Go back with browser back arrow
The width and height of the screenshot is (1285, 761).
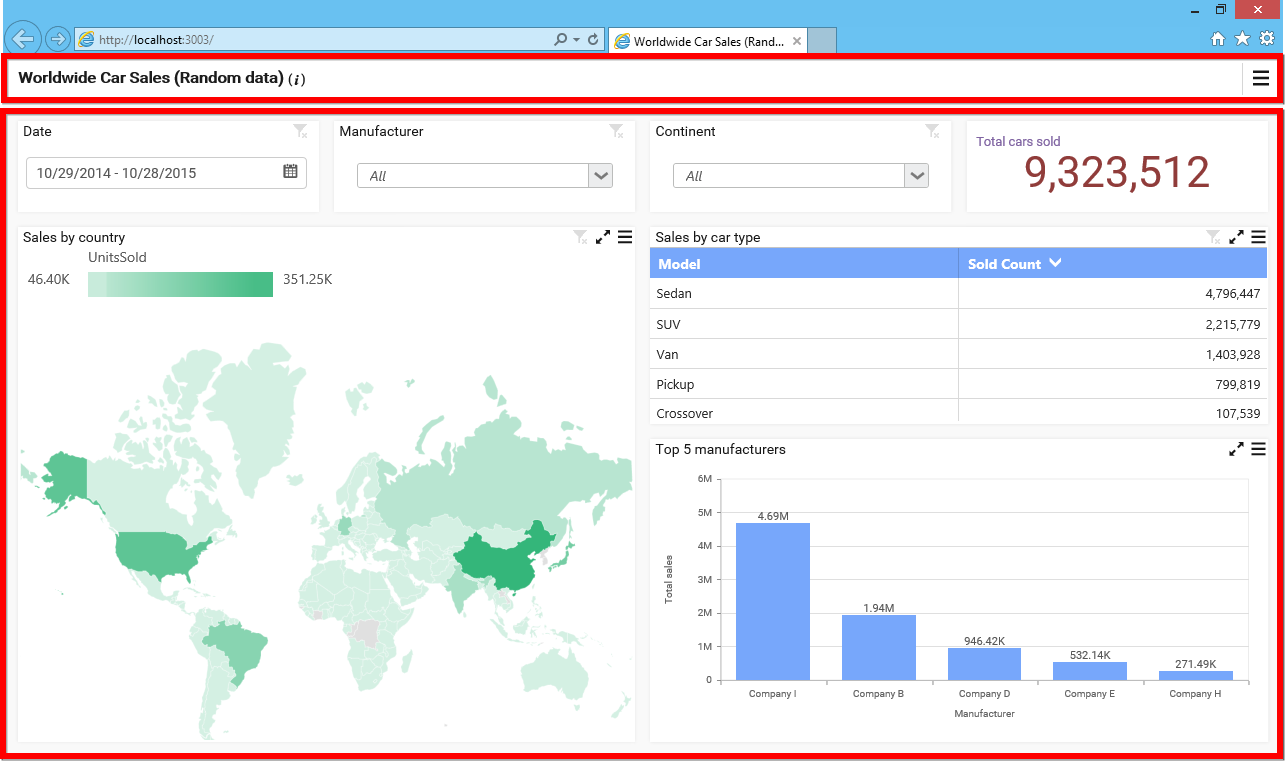point(22,39)
